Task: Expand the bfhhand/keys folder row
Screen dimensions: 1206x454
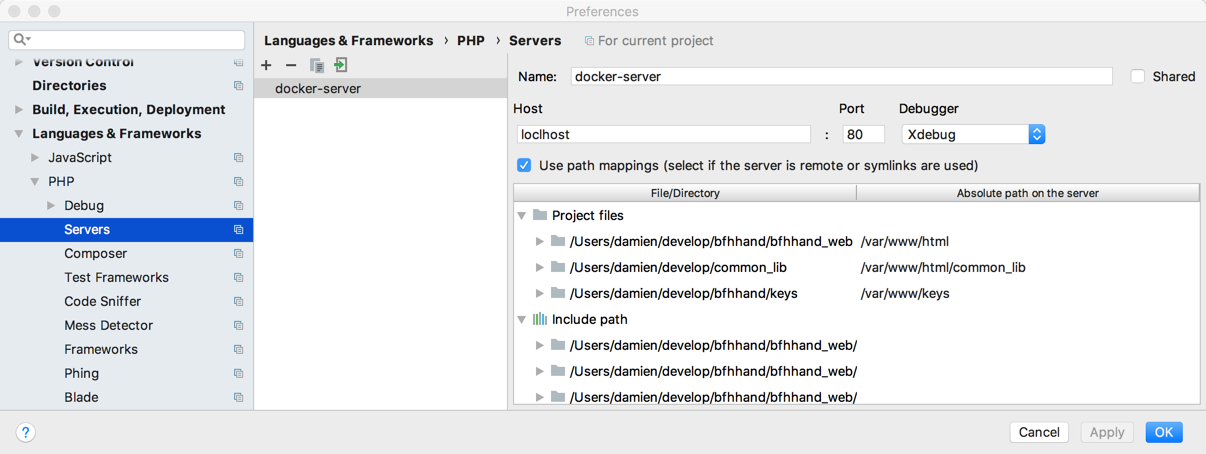Action: pos(540,294)
